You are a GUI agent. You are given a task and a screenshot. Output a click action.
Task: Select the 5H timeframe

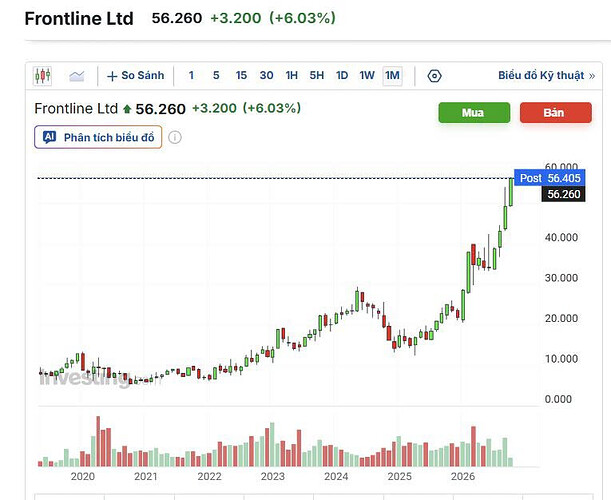point(316,76)
